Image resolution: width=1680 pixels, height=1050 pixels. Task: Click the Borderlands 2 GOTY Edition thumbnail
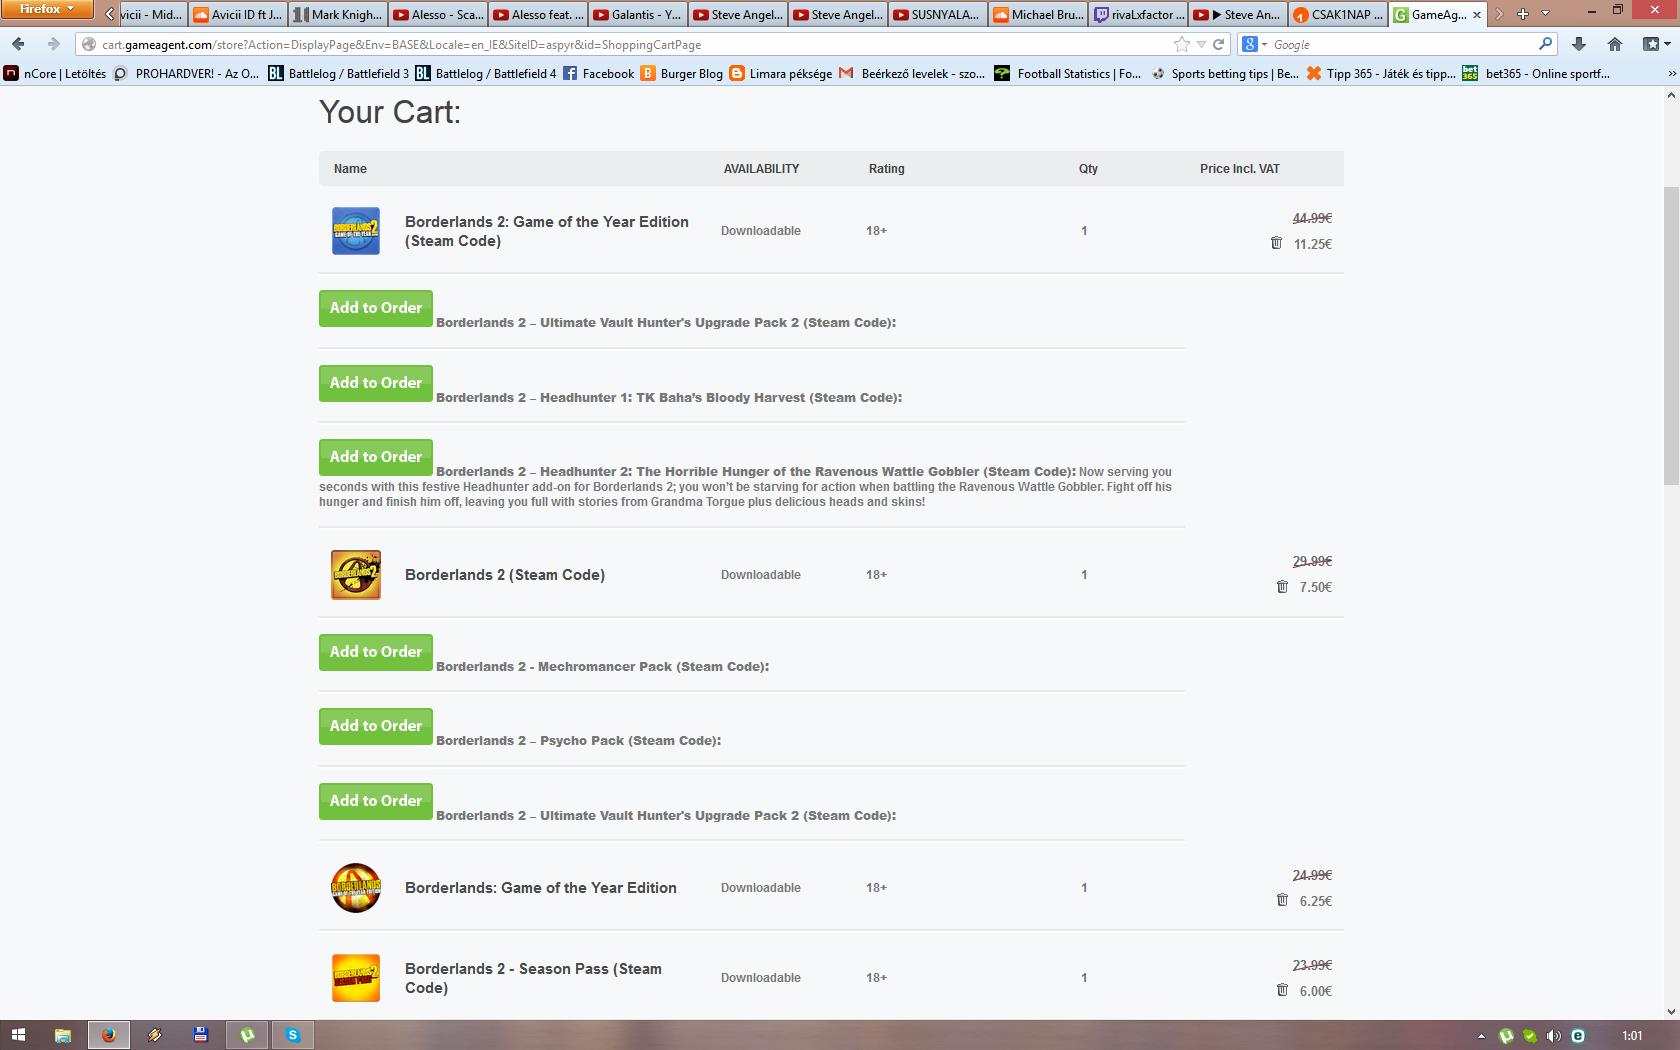click(356, 231)
